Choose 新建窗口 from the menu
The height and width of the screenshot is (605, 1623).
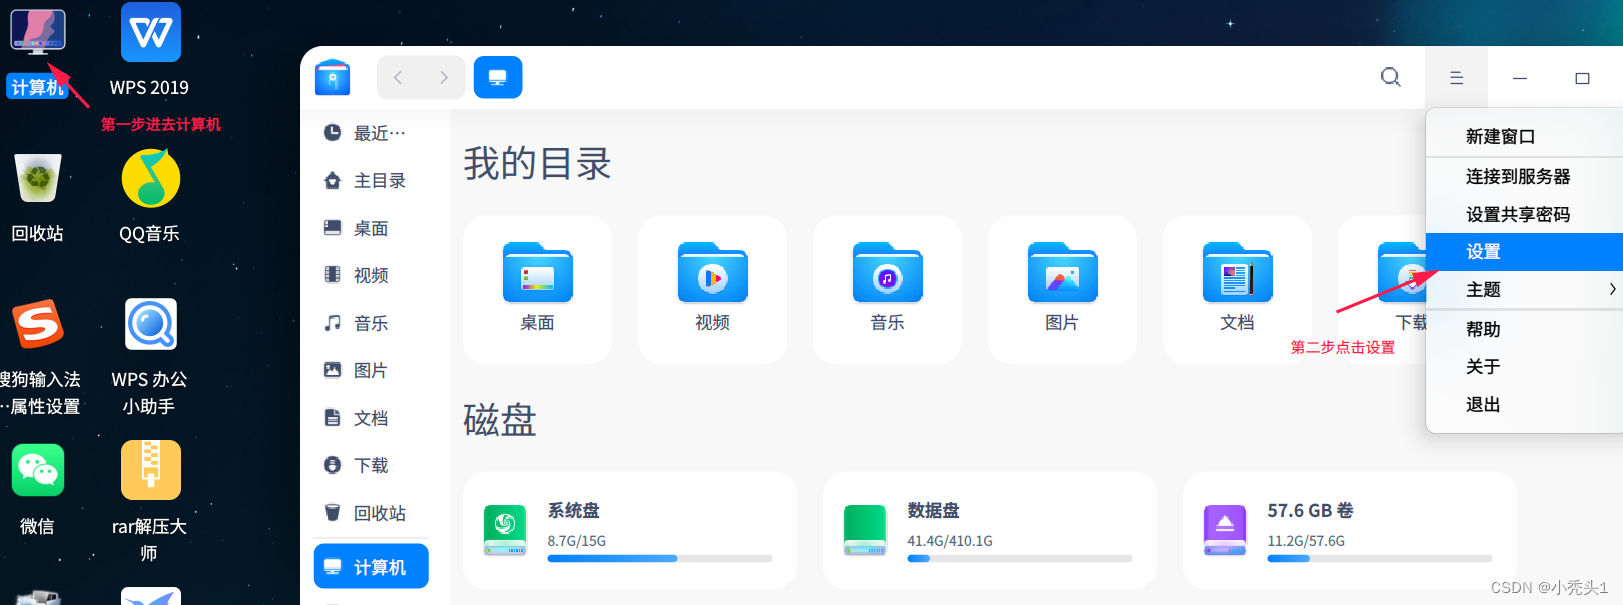(1524, 136)
